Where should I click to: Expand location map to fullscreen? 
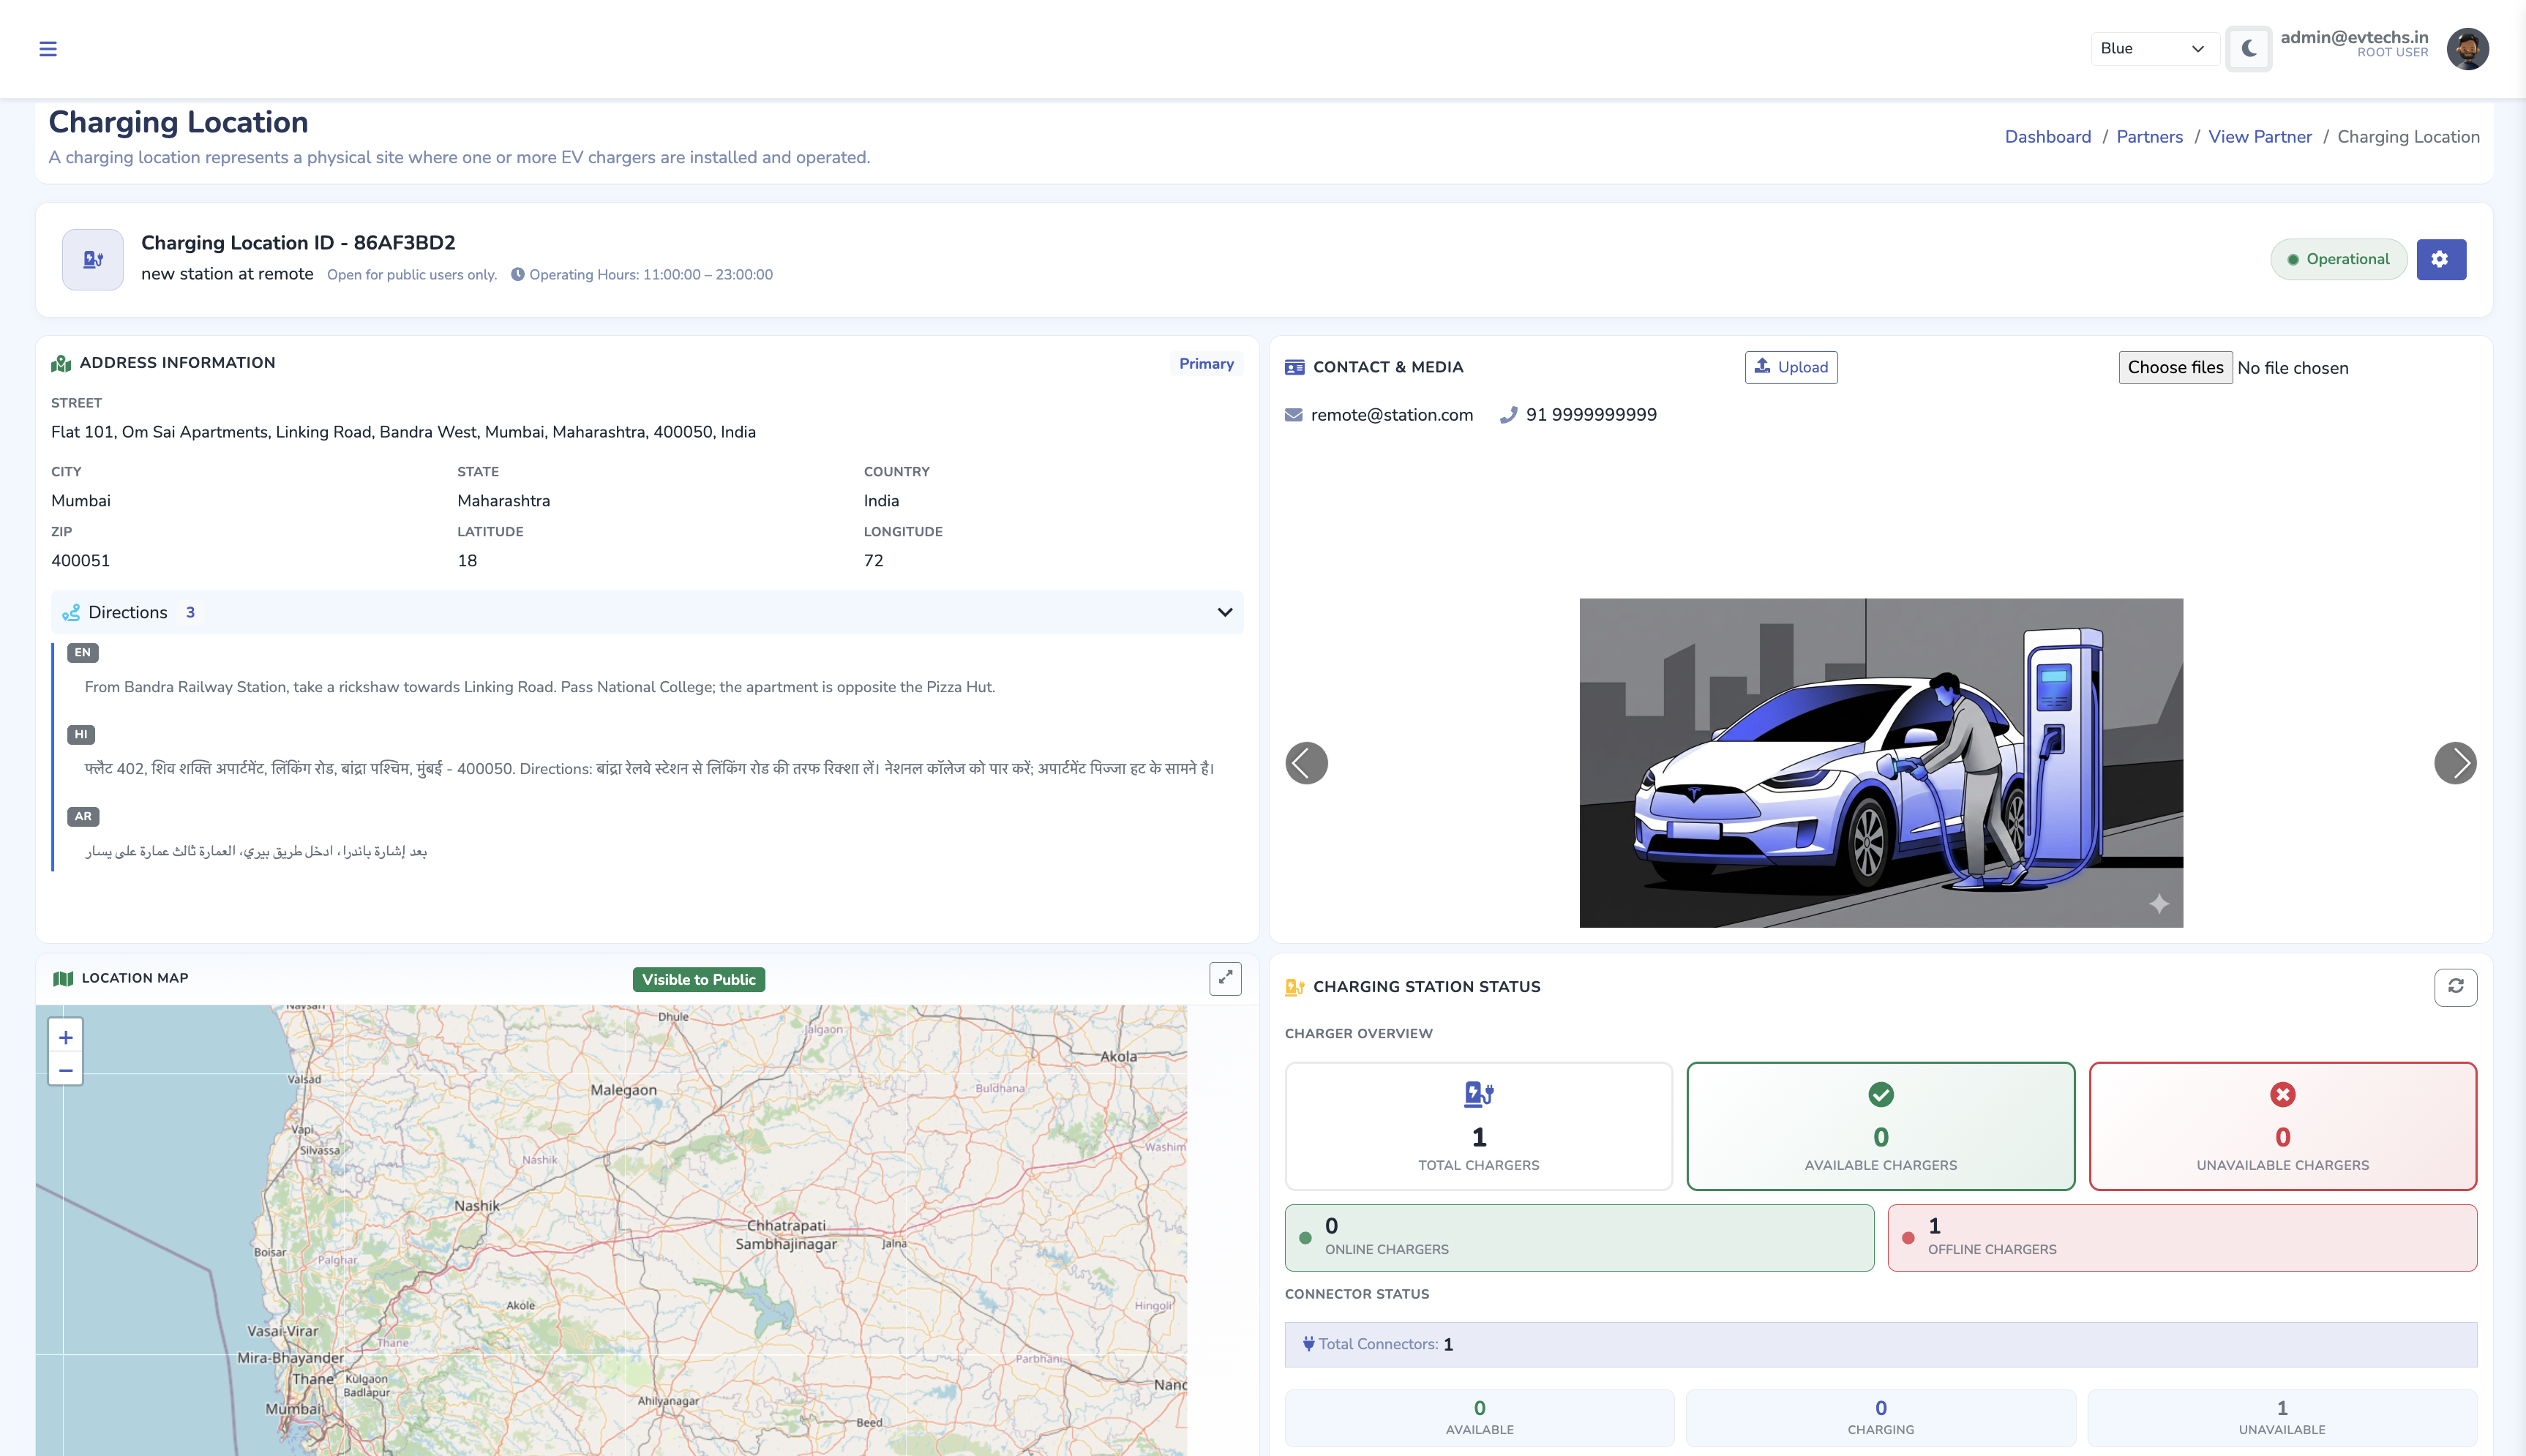tap(1225, 979)
